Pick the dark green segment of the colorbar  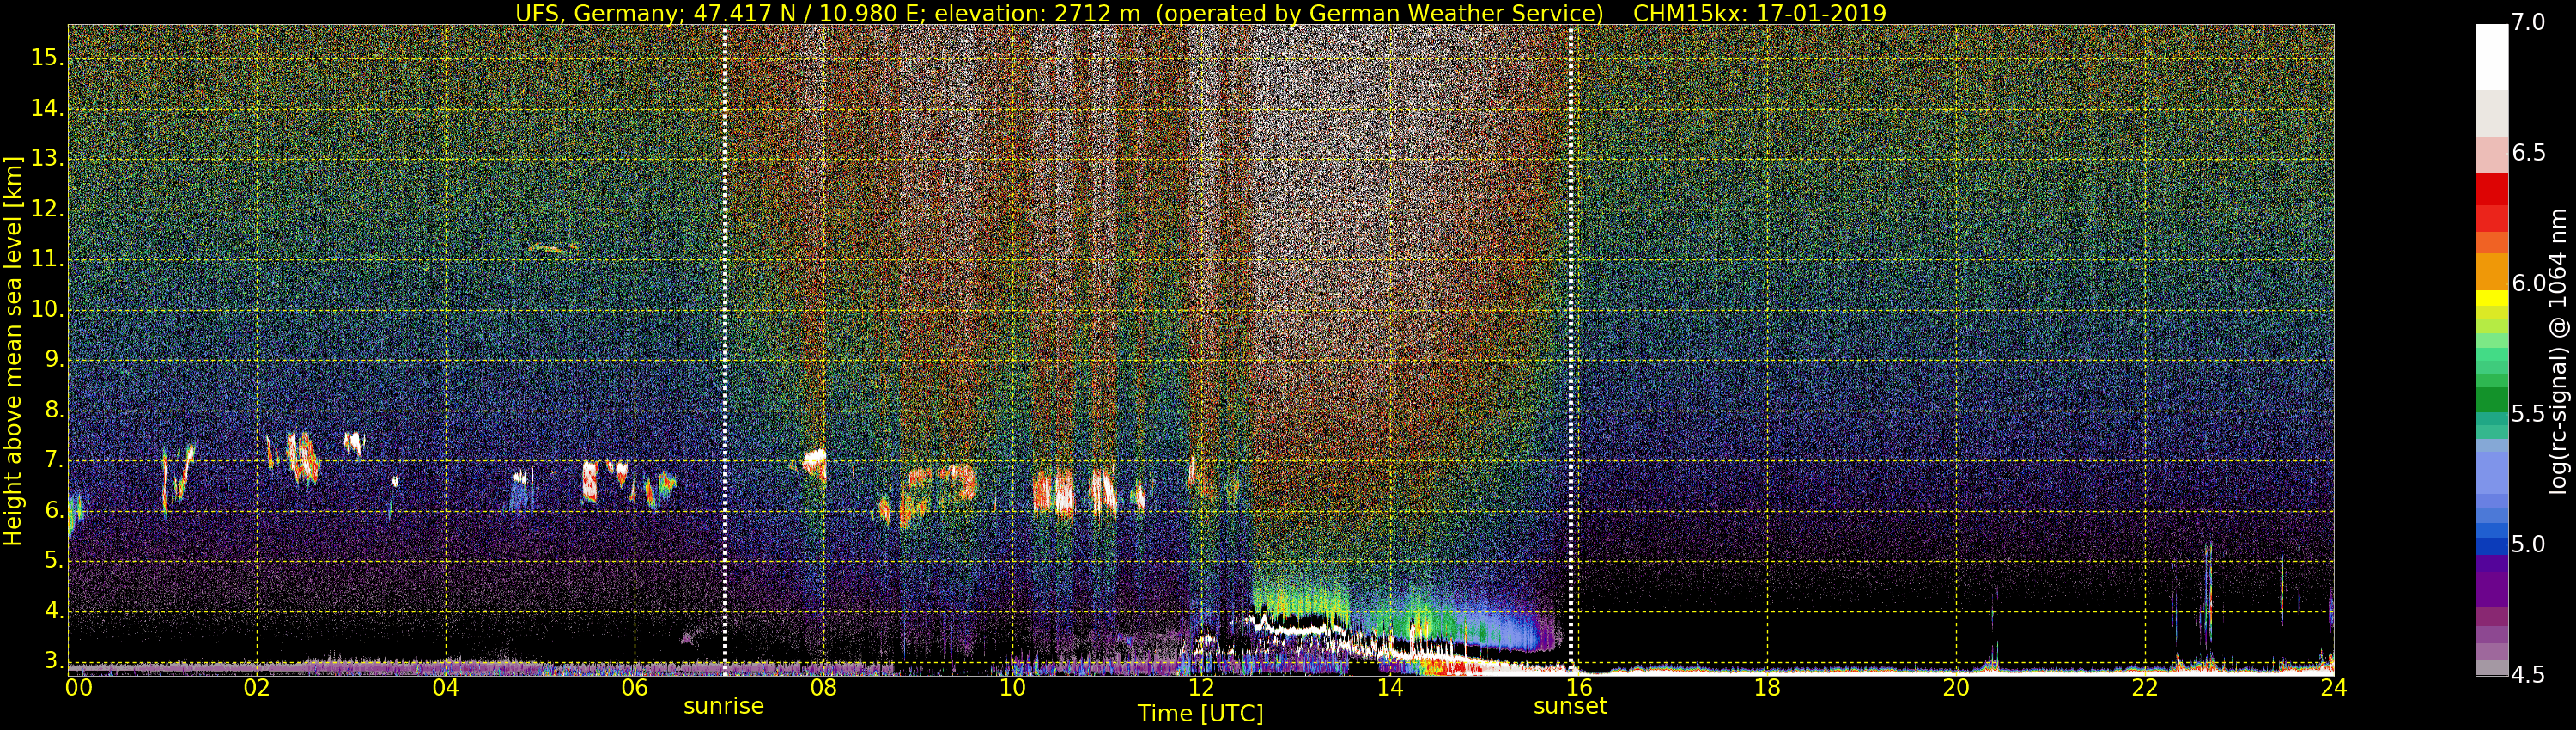[2491, 400]
